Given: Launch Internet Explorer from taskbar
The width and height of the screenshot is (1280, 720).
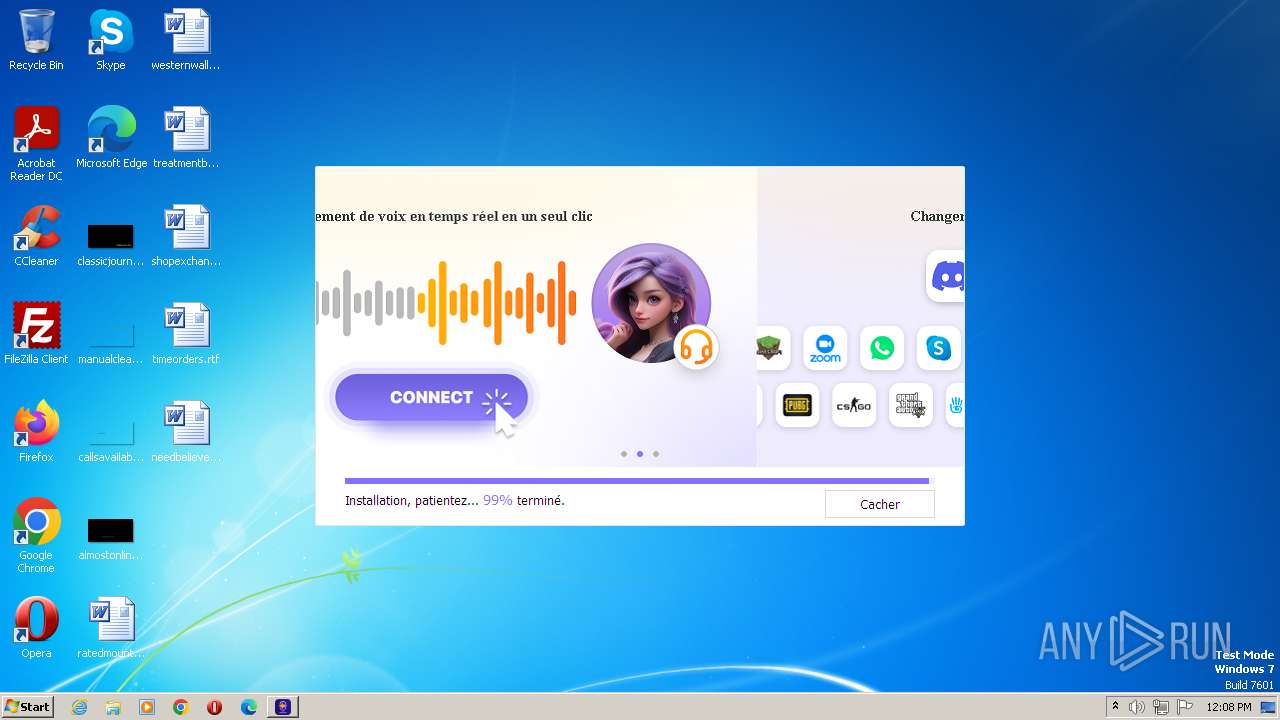Looking at the screenshot, I should click(x=79, y=707).
